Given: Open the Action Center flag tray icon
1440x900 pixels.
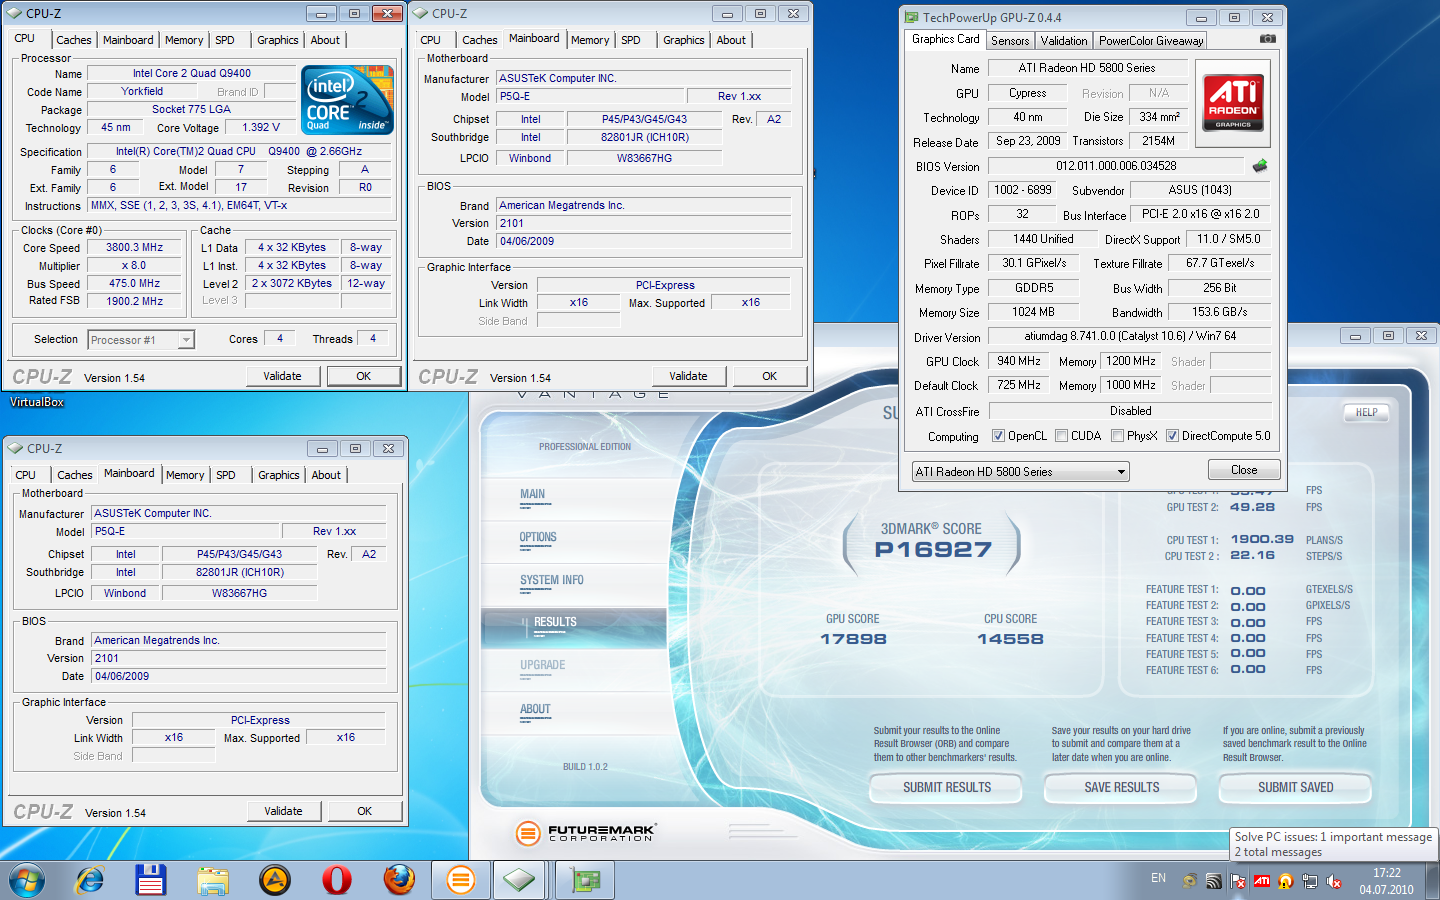Looking at the screenshot, I should (1238, 881).
